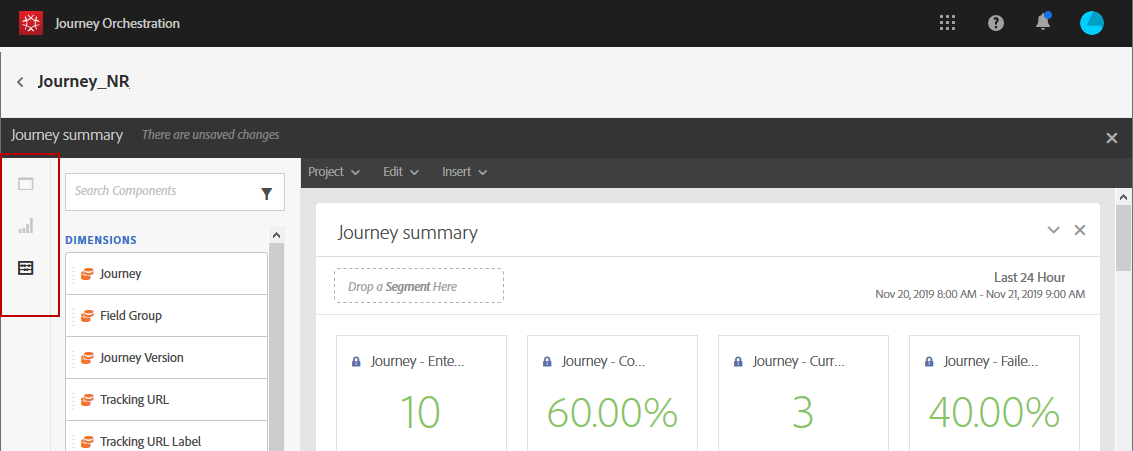The image size is (1133, 451).
Task: Go back using the arrow beside Journey_NR
Action: (20, 82)
